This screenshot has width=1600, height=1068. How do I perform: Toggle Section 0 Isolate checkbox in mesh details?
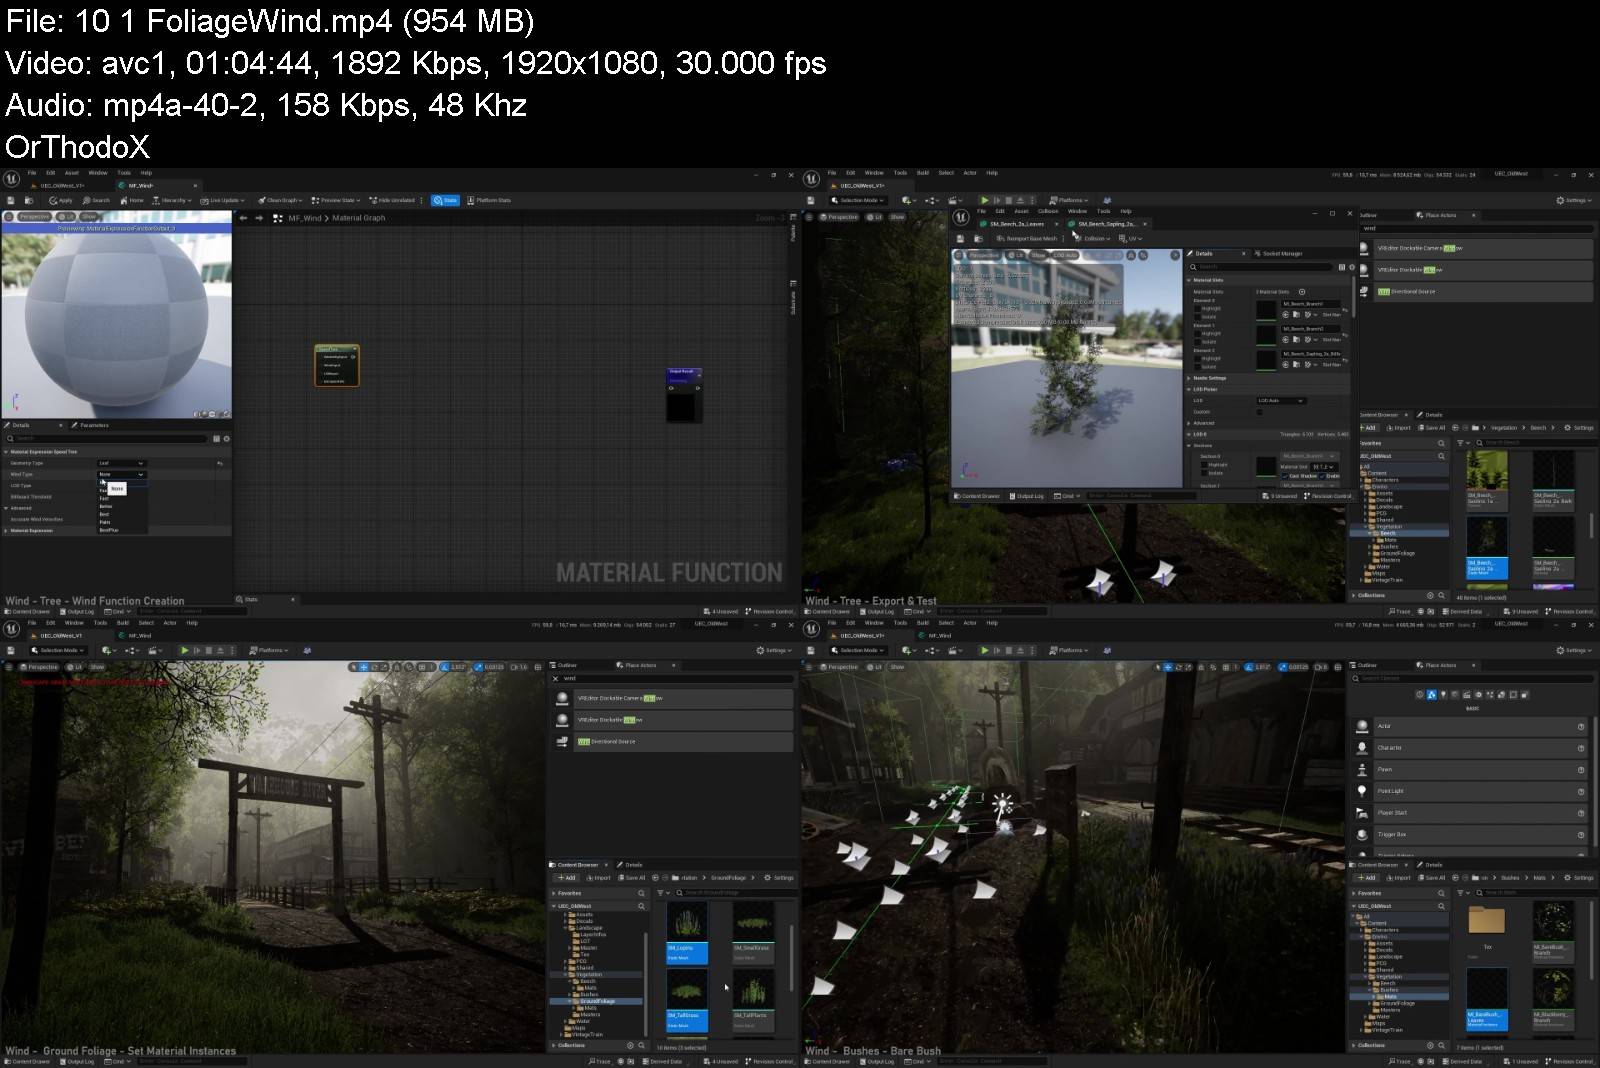1204,473
